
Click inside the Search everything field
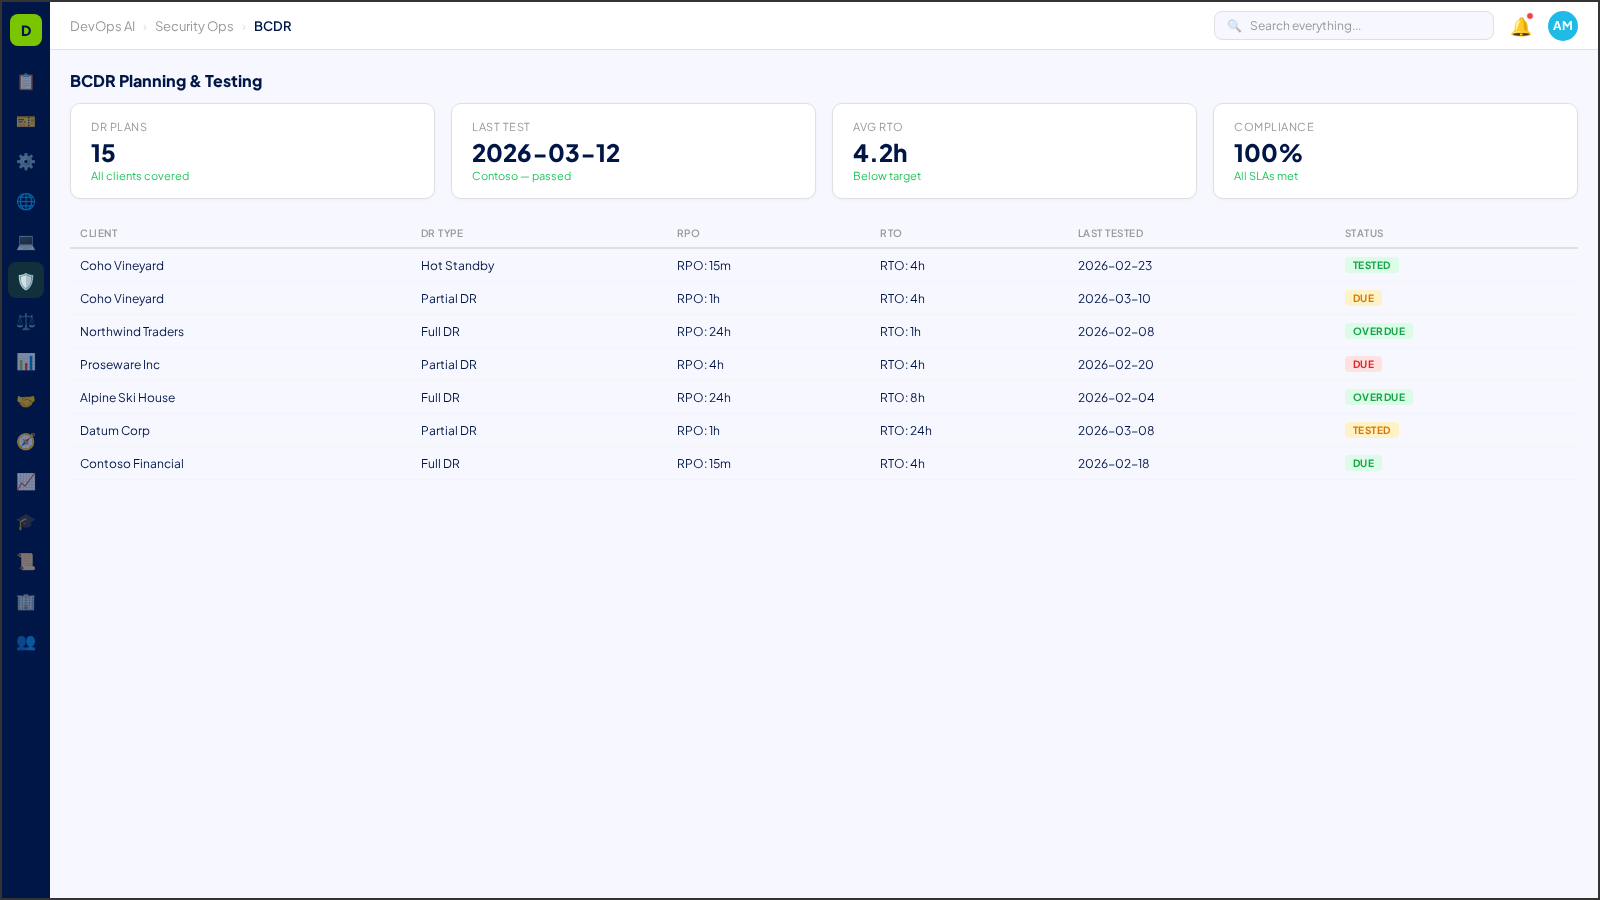click(1353, 25)
